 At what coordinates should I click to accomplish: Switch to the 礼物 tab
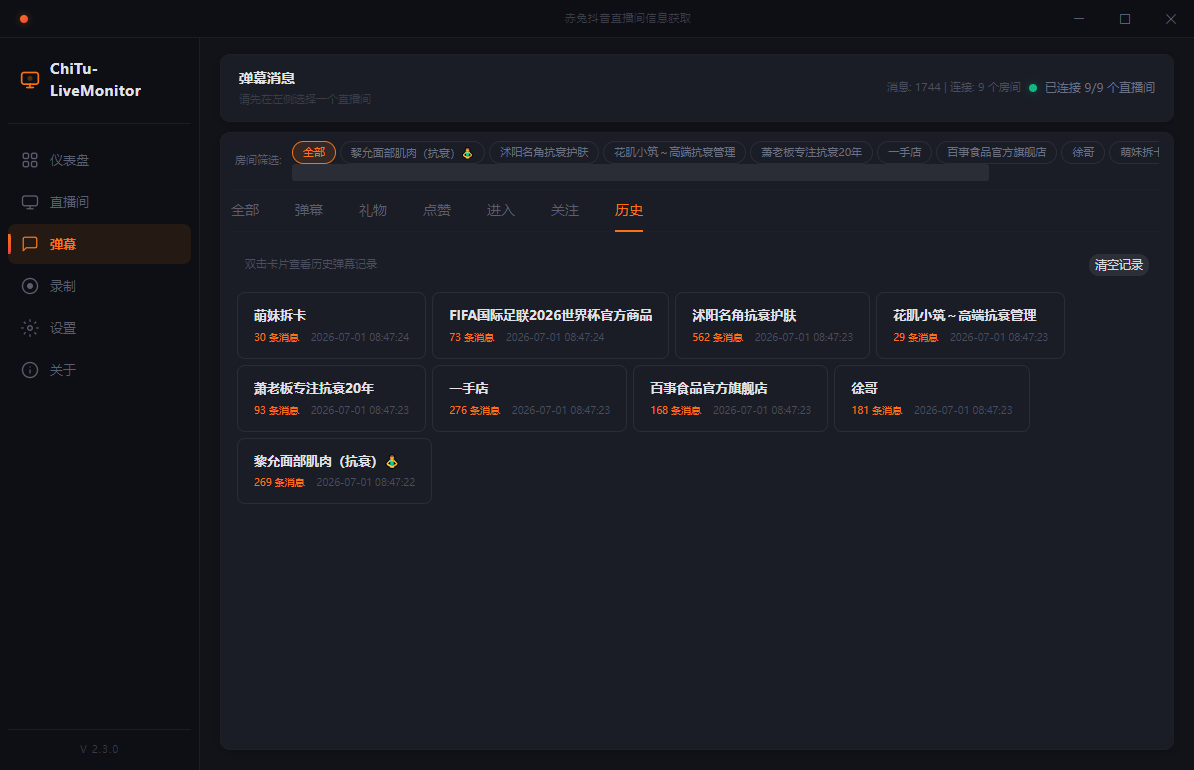click(373, 210)
